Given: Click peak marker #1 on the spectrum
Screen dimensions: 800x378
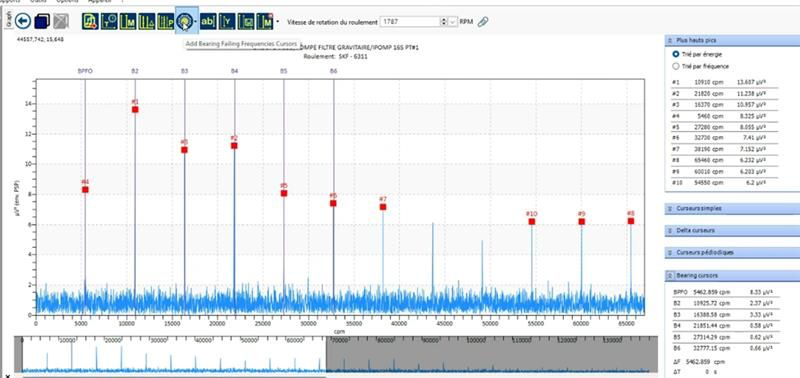Looking at the screenshot, I should (135, 110).
